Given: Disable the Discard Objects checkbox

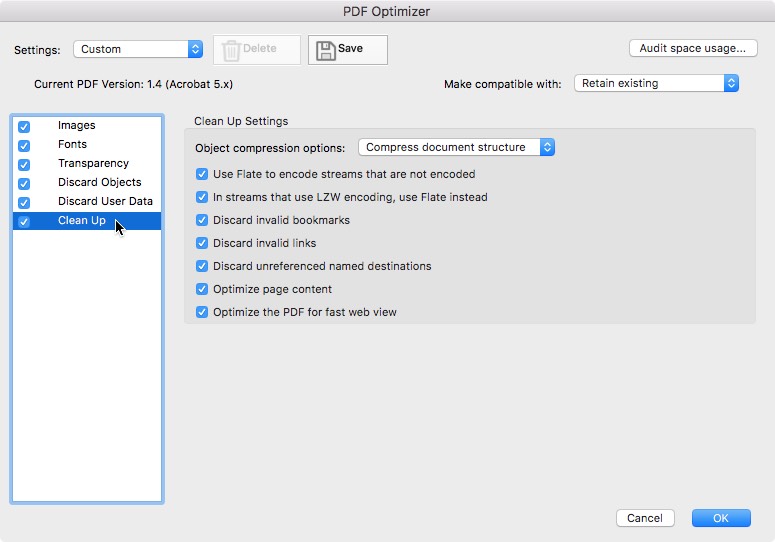Looking at the screenshot, I should [x=24, y=184].
